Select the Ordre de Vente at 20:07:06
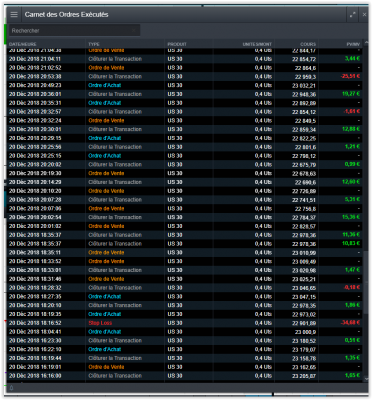Viewport: 372px width, 400px height. coord(106,209)
